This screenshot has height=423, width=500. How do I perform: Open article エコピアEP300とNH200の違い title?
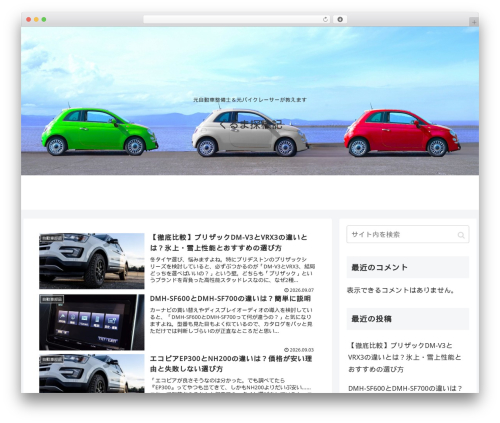pos(231,364)
